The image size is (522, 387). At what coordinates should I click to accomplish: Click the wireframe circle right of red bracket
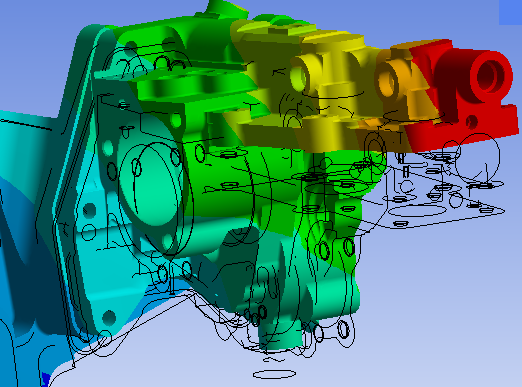pyautogui.click(x=477, y=156)
